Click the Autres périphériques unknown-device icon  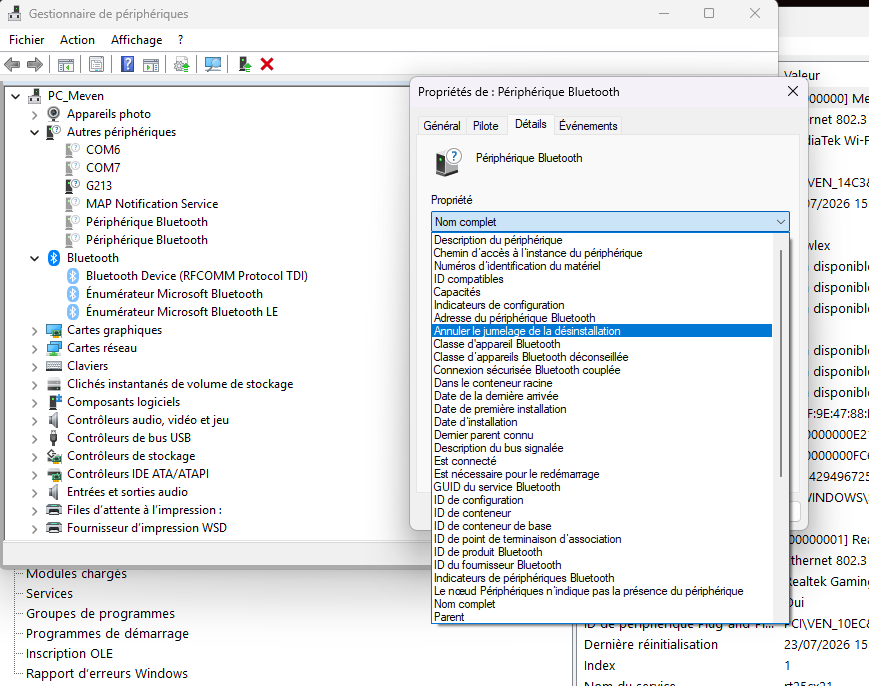pos(54,132)
